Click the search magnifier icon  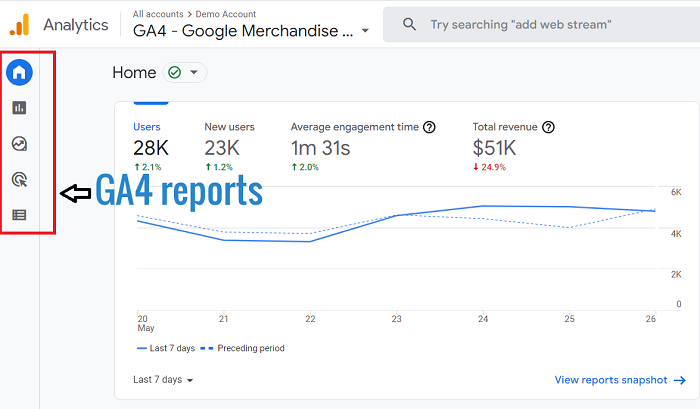(x=409, y=24)
